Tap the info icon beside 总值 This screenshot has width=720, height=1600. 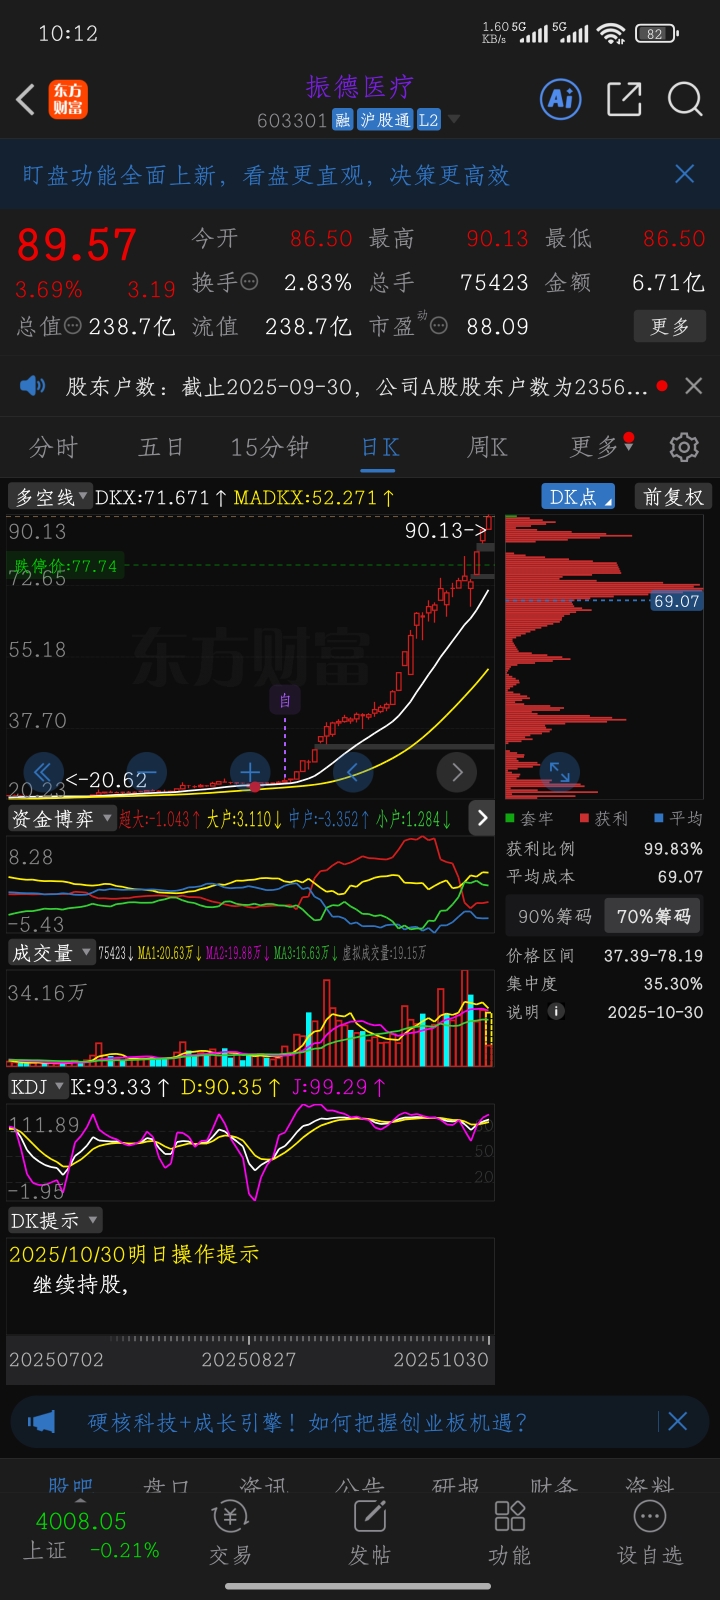pyautogui.click(x=73, y=325)
